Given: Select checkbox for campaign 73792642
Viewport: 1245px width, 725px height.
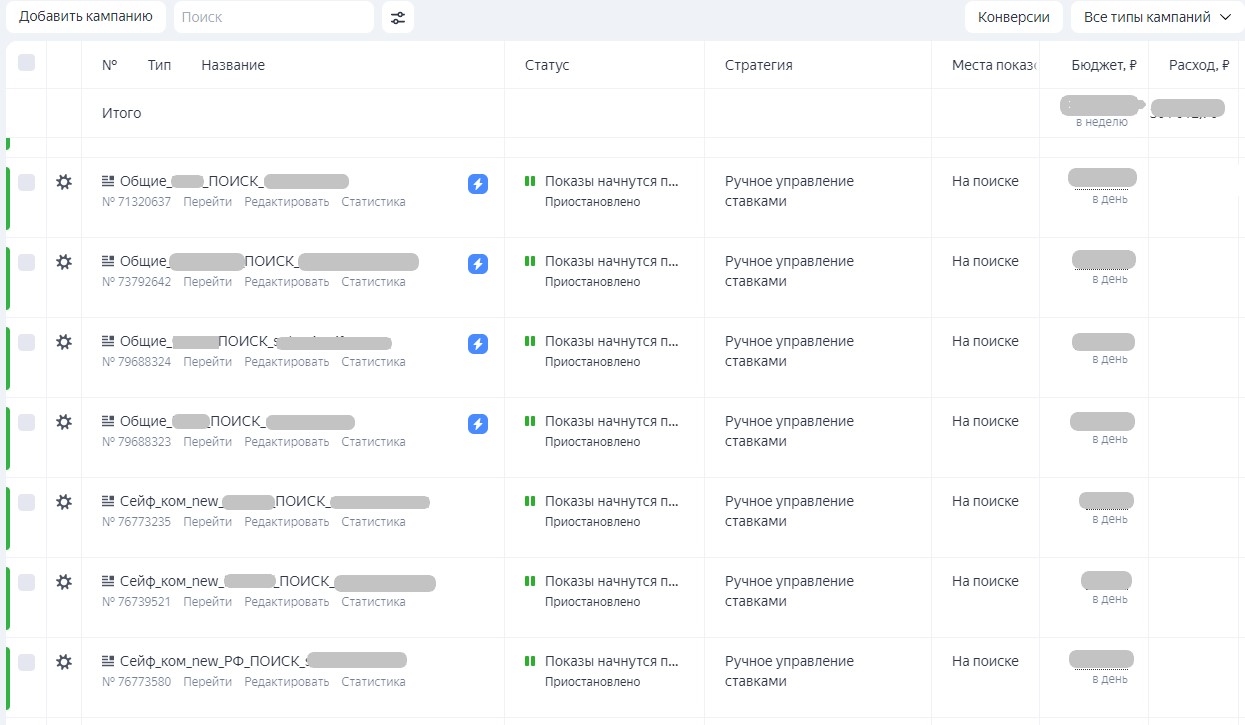Looking at the screenshot, I should pyautogui.click(x=27, y=262).
